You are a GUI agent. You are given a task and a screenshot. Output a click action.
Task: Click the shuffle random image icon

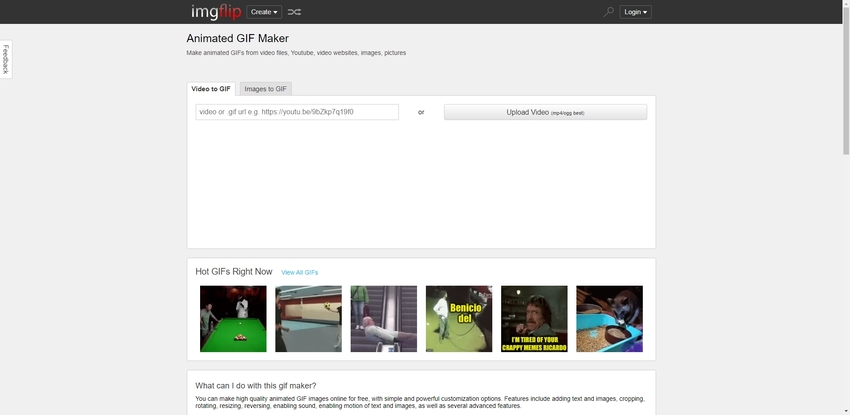[x=294, y=12]
